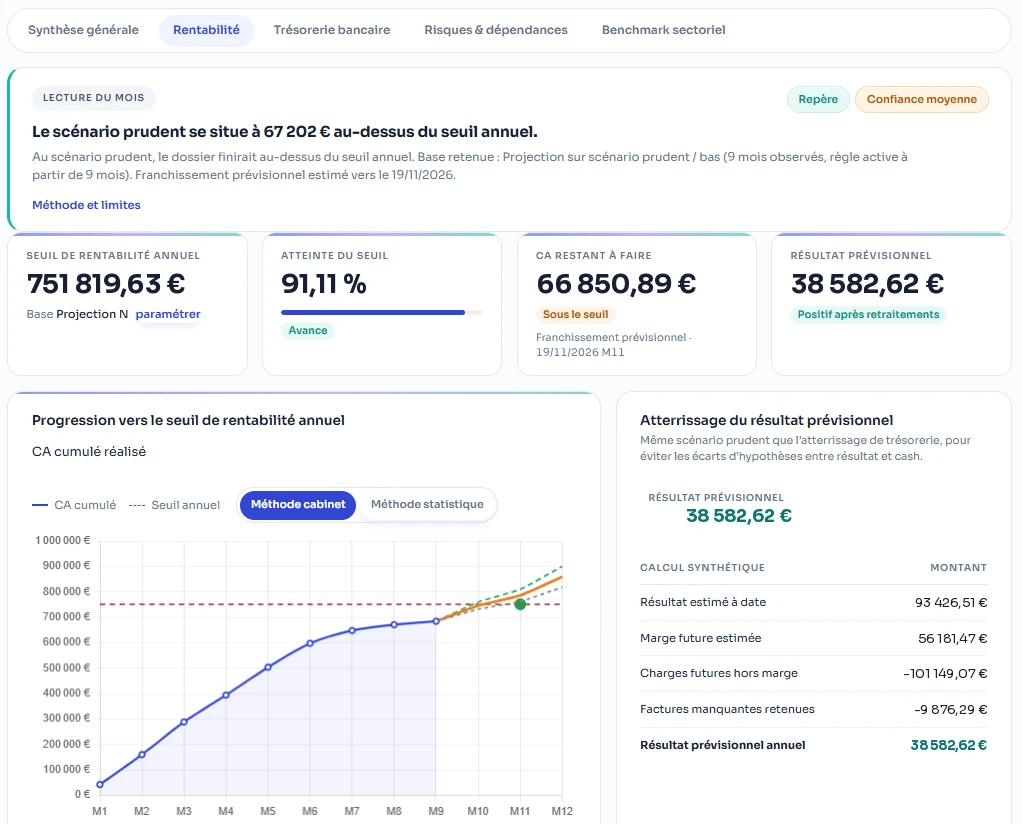Click the -9 876,29 € amount
The image size is (1022, 824).
(950, 709)
